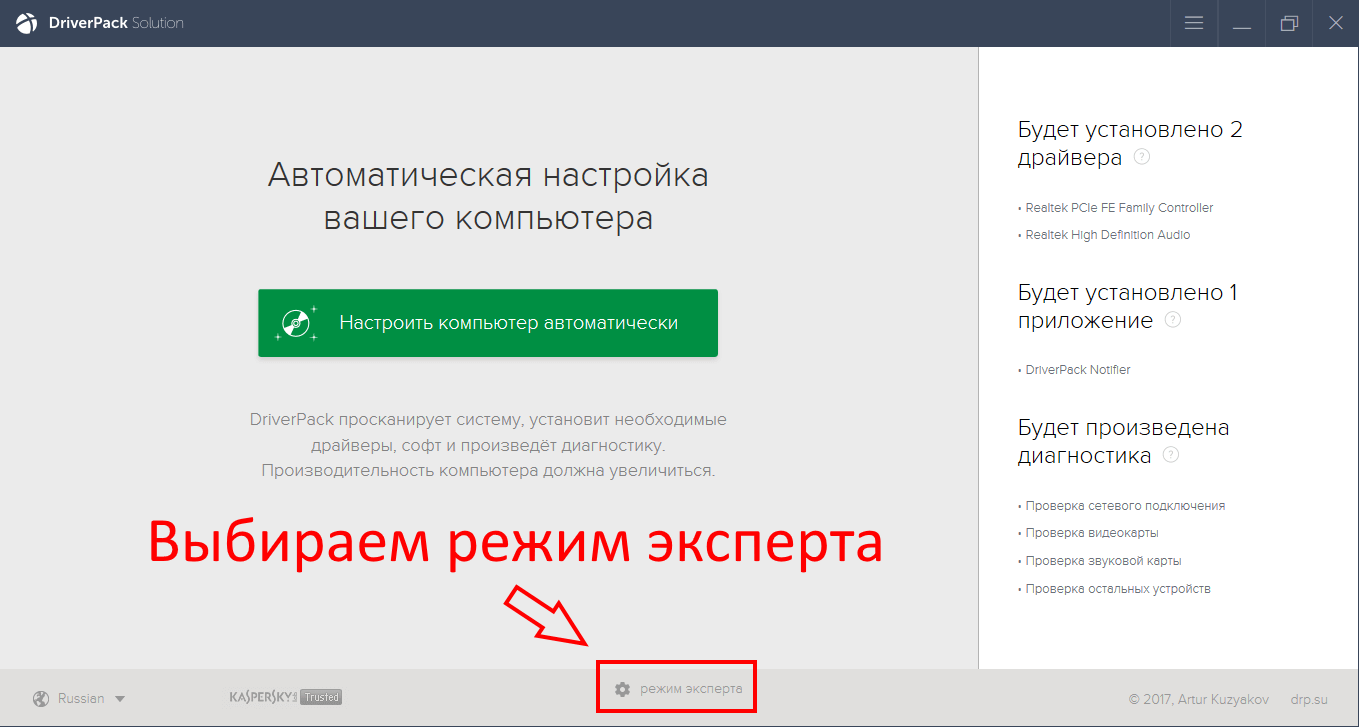Click the DriverPack logo icon

coord(27,23)
